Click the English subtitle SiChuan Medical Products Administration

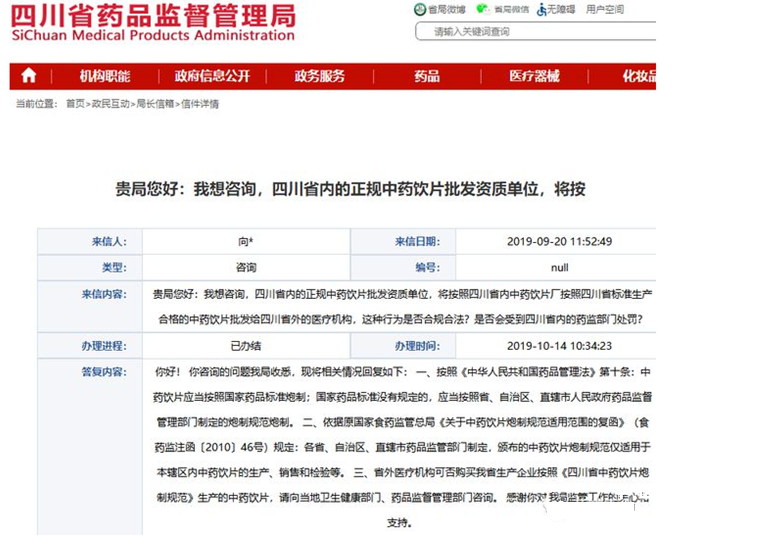tap(153, 35)
